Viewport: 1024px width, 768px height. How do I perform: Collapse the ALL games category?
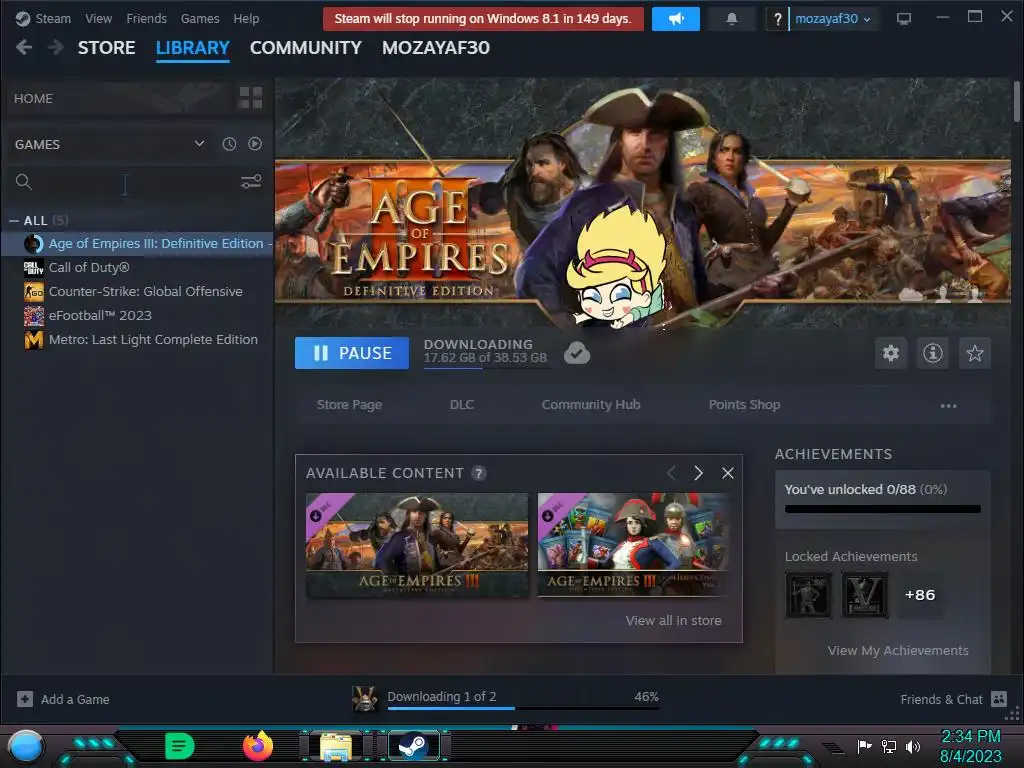[14, 221]
